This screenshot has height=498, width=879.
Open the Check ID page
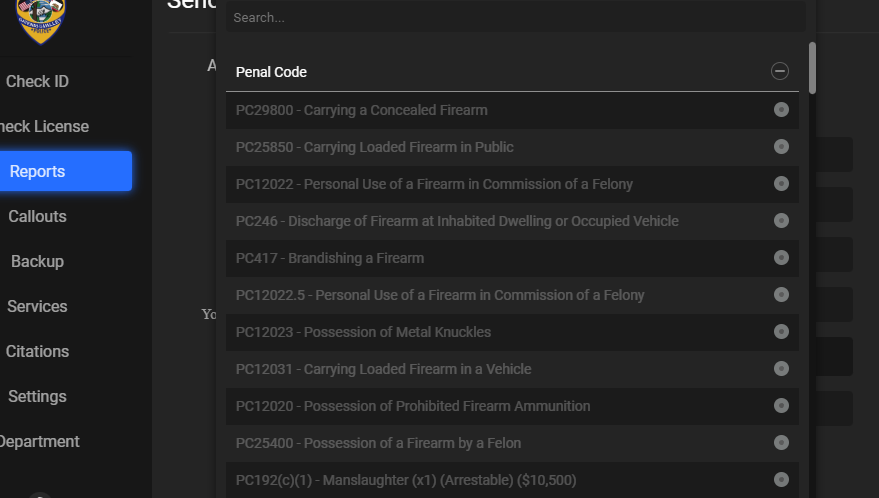37,82
